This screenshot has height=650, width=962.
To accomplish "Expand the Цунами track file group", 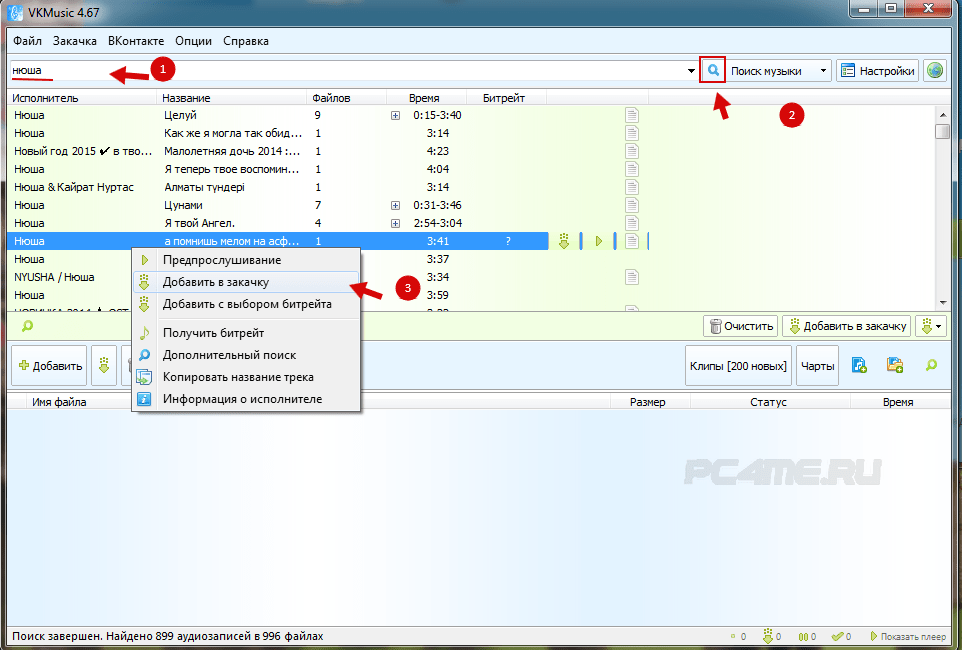I will click(395, 205).
